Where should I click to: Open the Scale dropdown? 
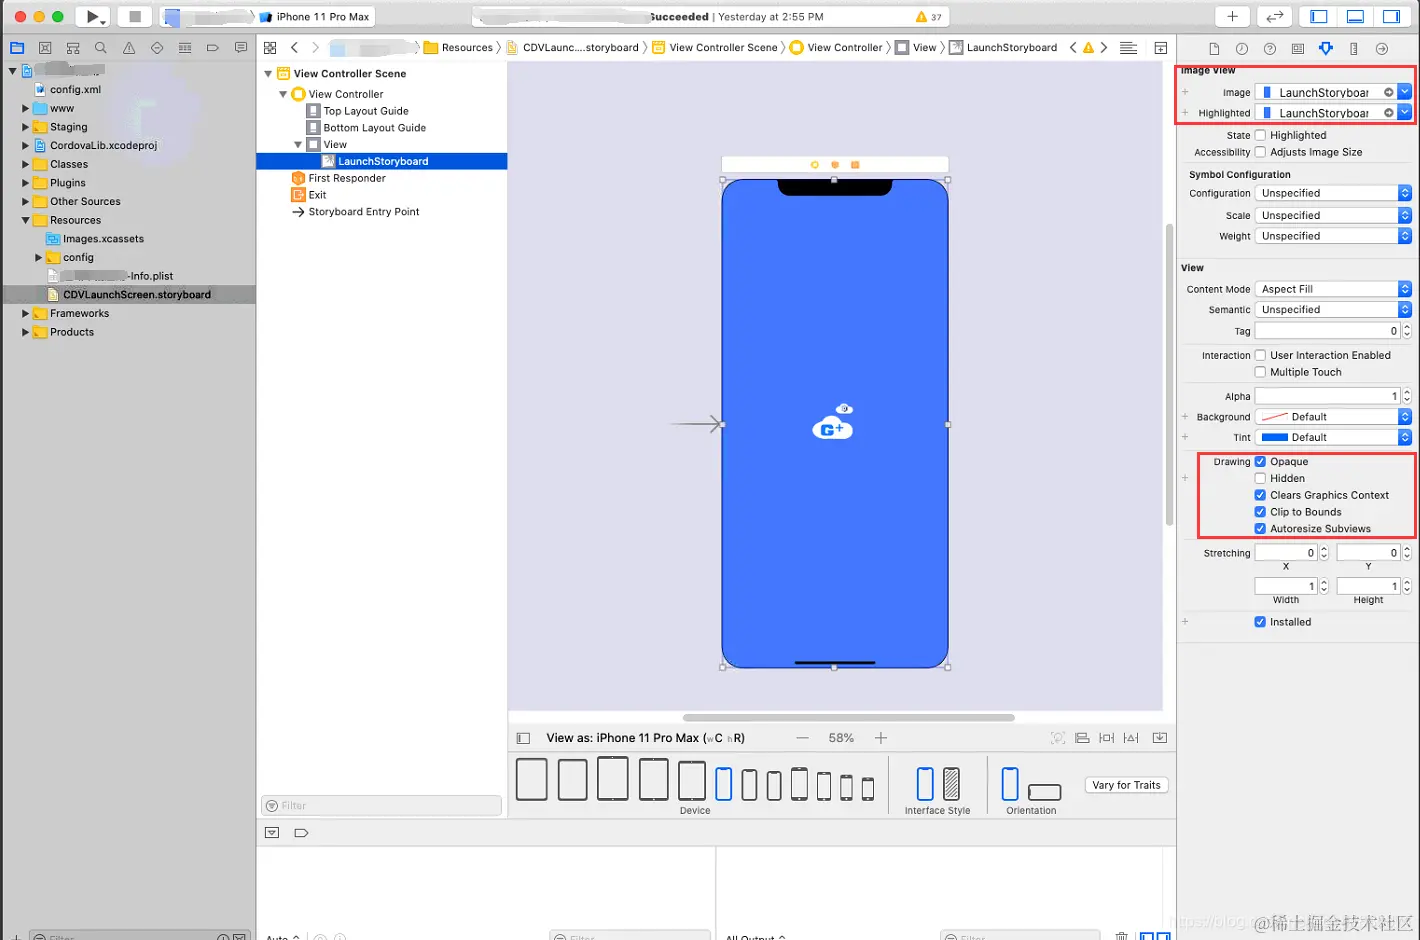pyautogui.click(x=1333, y=215)
